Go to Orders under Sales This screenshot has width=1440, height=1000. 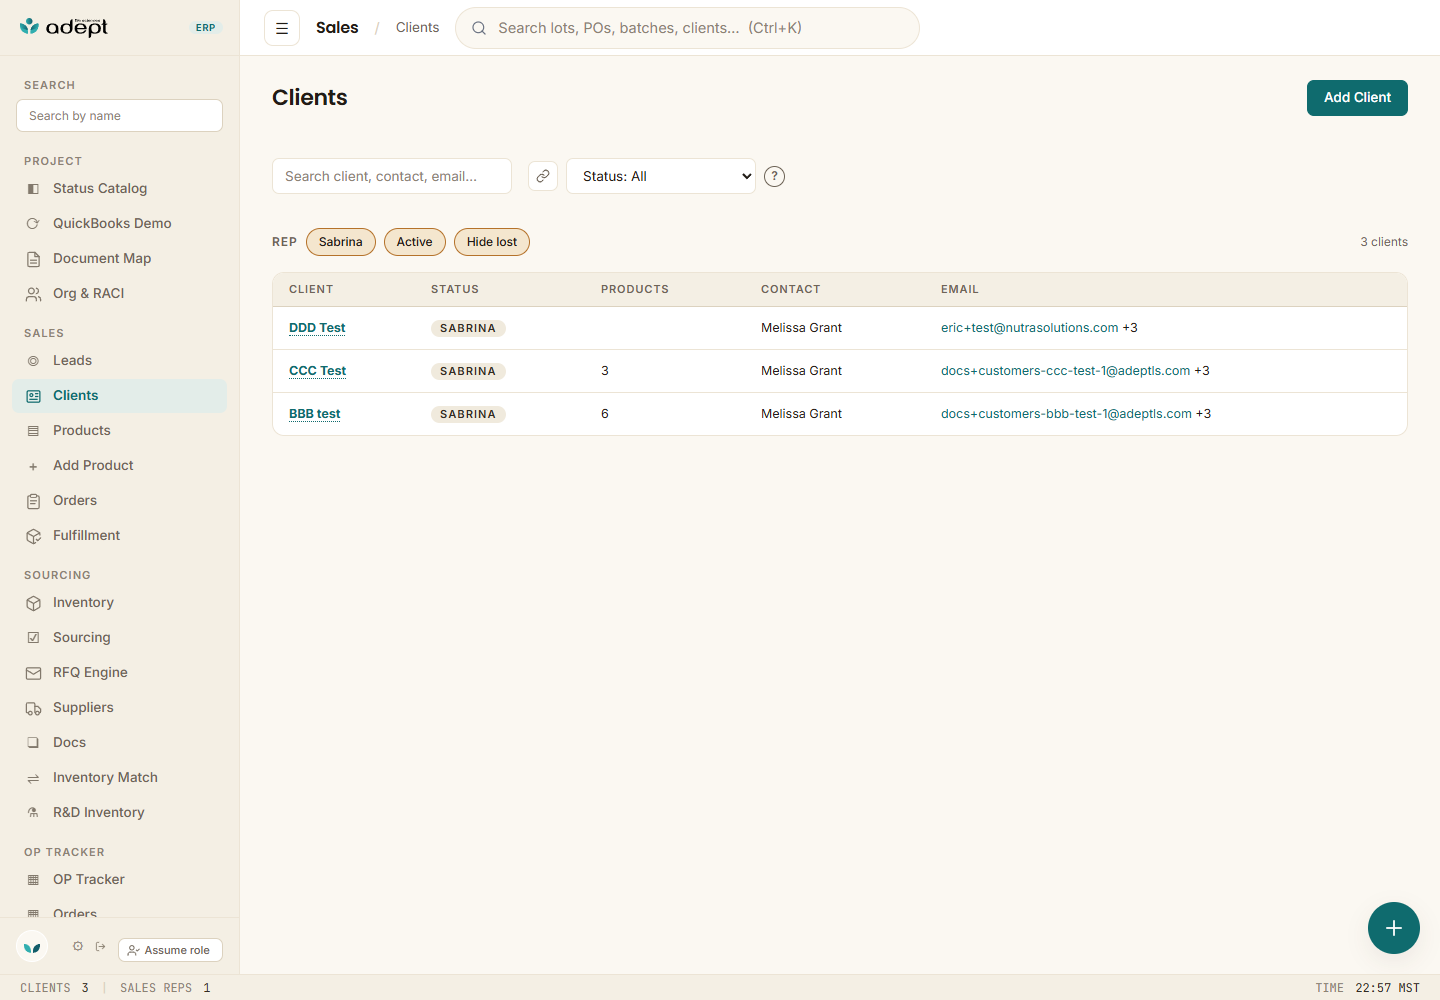[120, 501]
